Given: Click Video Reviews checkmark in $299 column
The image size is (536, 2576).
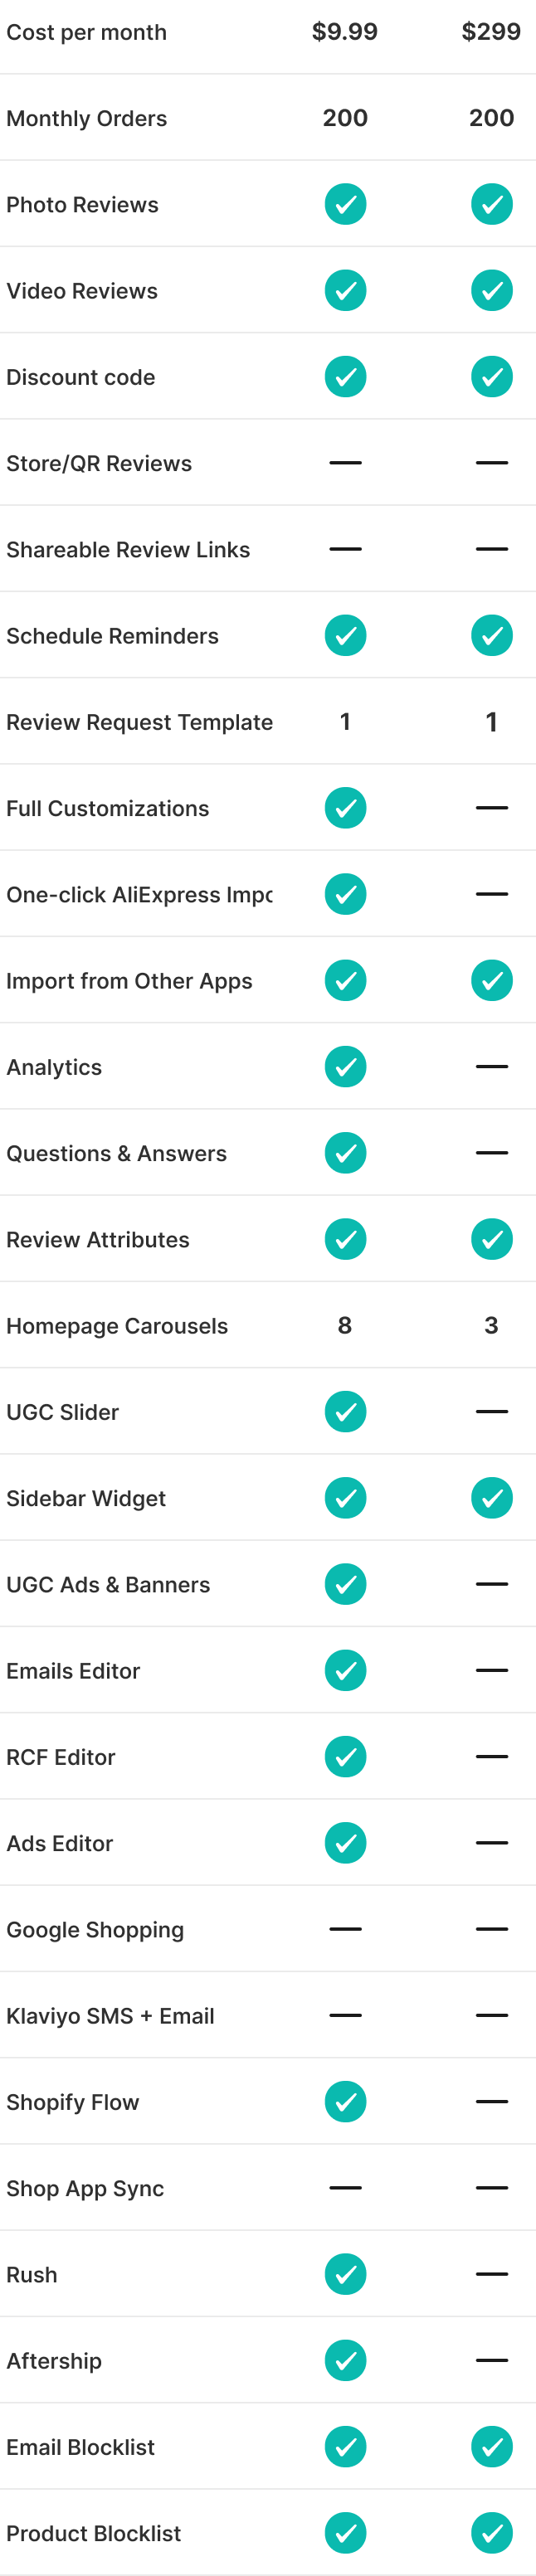Looking at the screenshot, I should (x=492, y=291).
